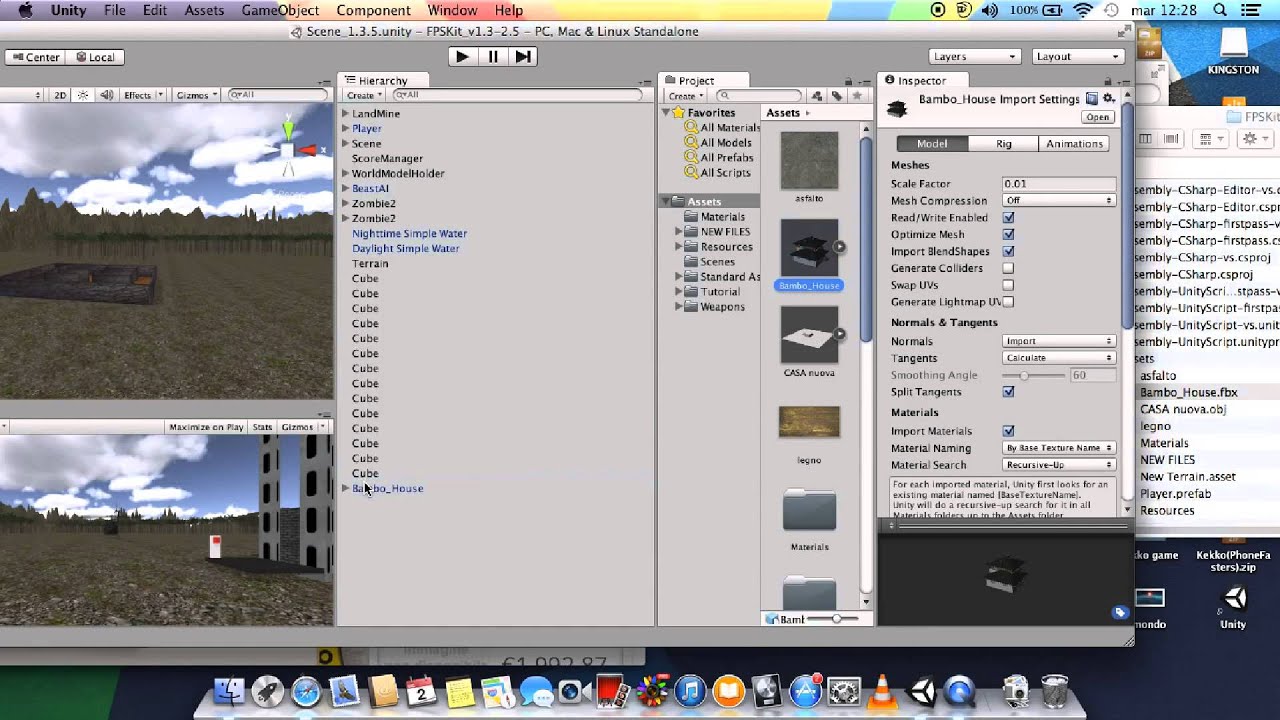This screenshot has height=720, width=1280.
Task: Click Open button in Inspector
Action: click(x=1098, y=117)
